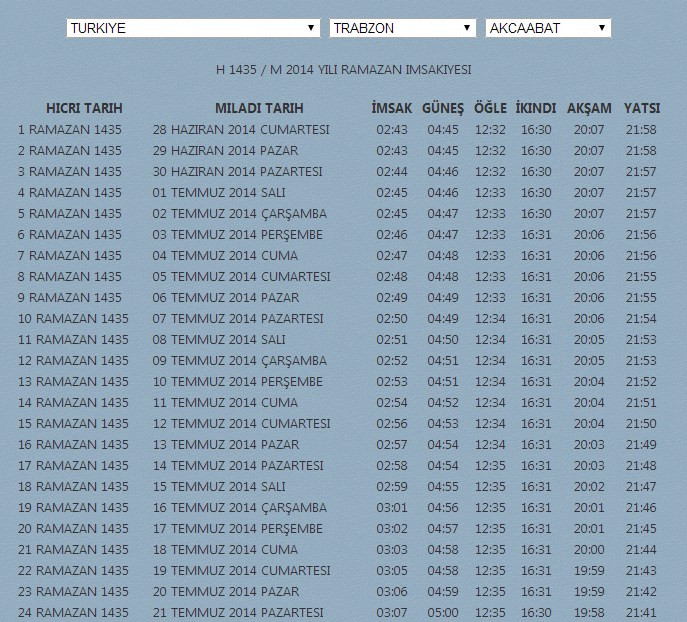Click the HICRI TARIH column header
This screenshot has width=687, height=622.
pos(82,108)
